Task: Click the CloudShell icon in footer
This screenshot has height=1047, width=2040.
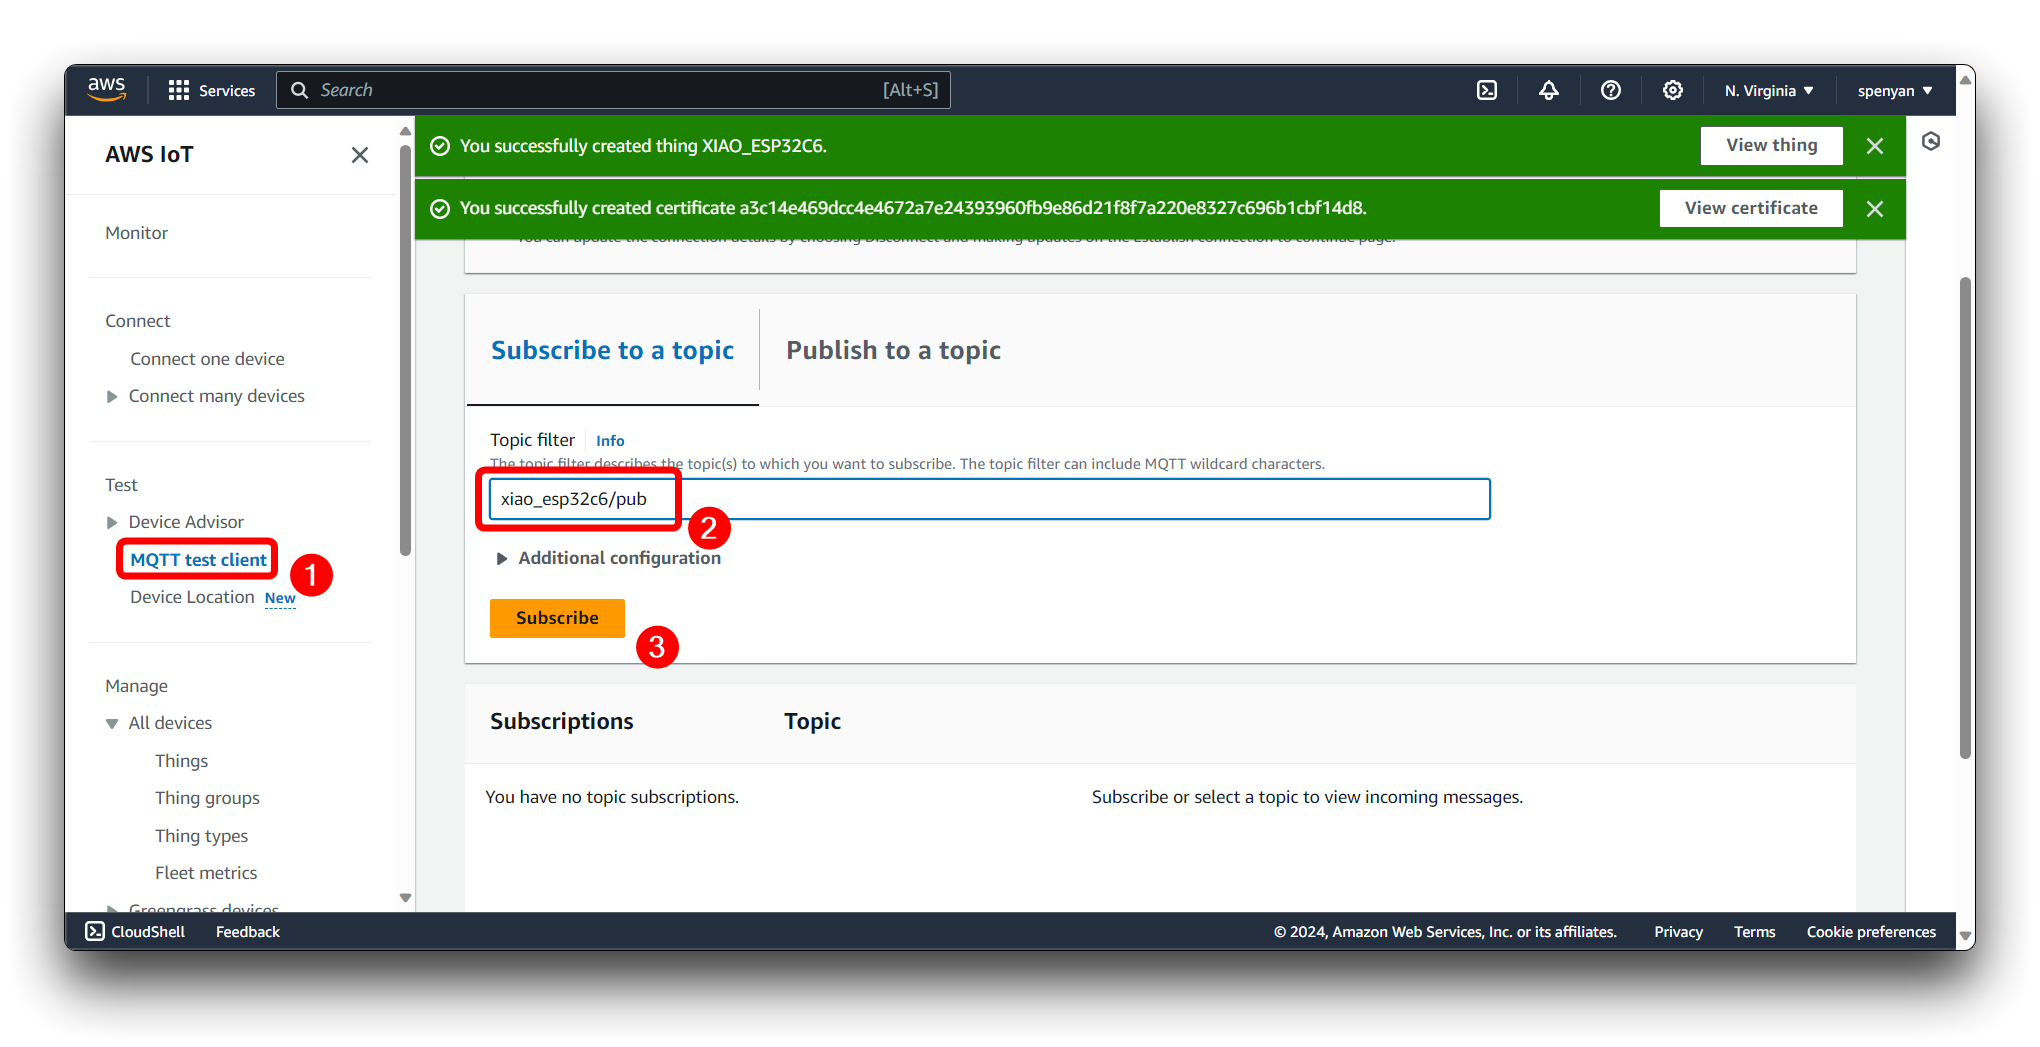Action: coord(95,931)
